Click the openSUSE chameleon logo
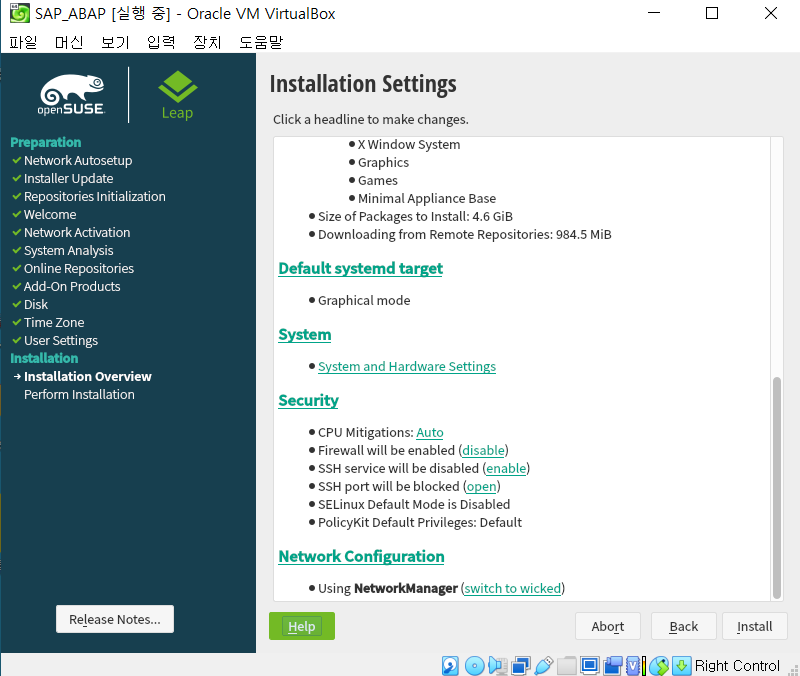 pyautogui.click(x=71, y=94)
